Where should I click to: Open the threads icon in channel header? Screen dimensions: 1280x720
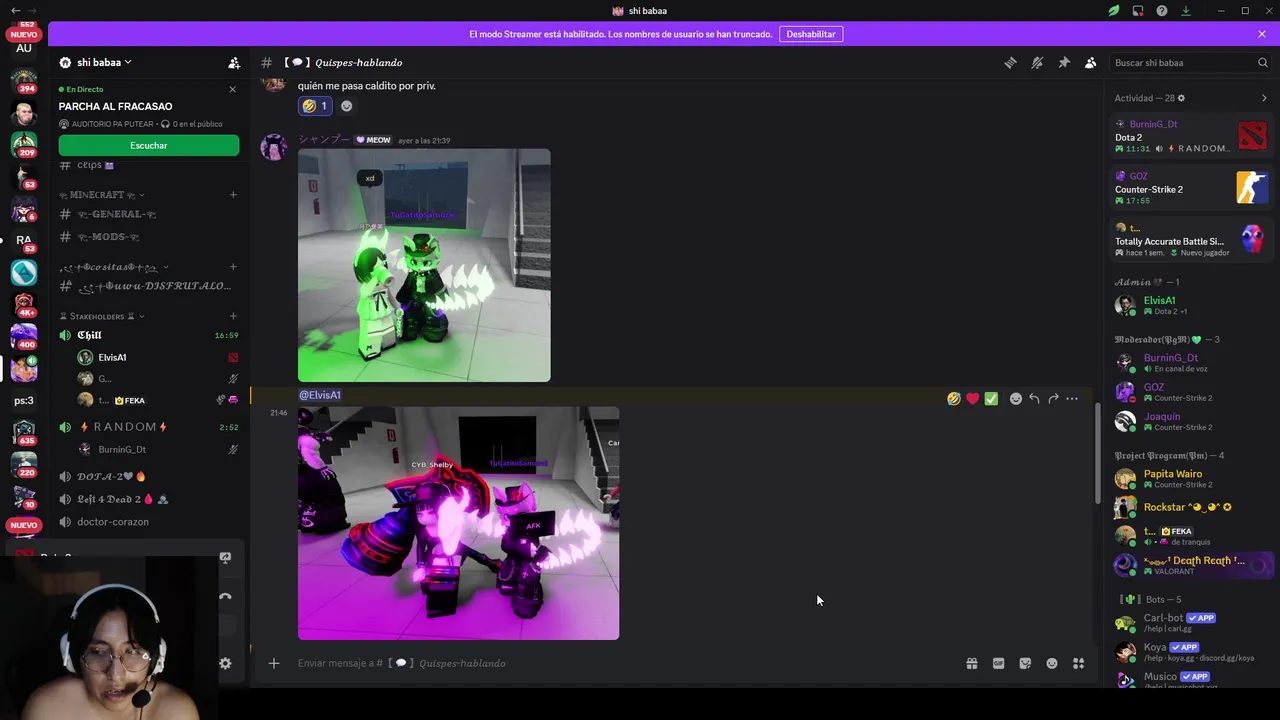tap(1010, 62)
